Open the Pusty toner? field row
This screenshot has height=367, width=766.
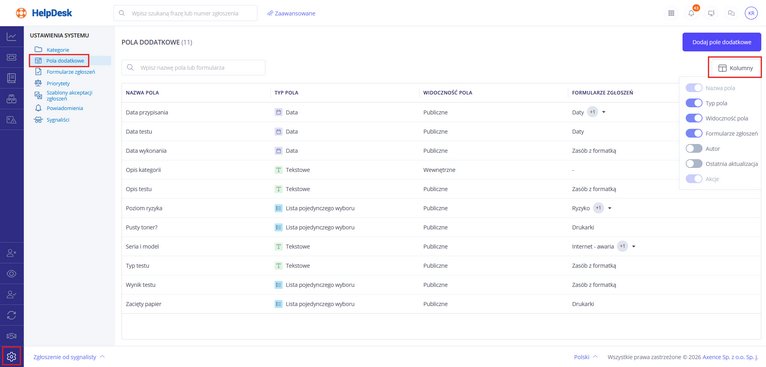[441, 227]
